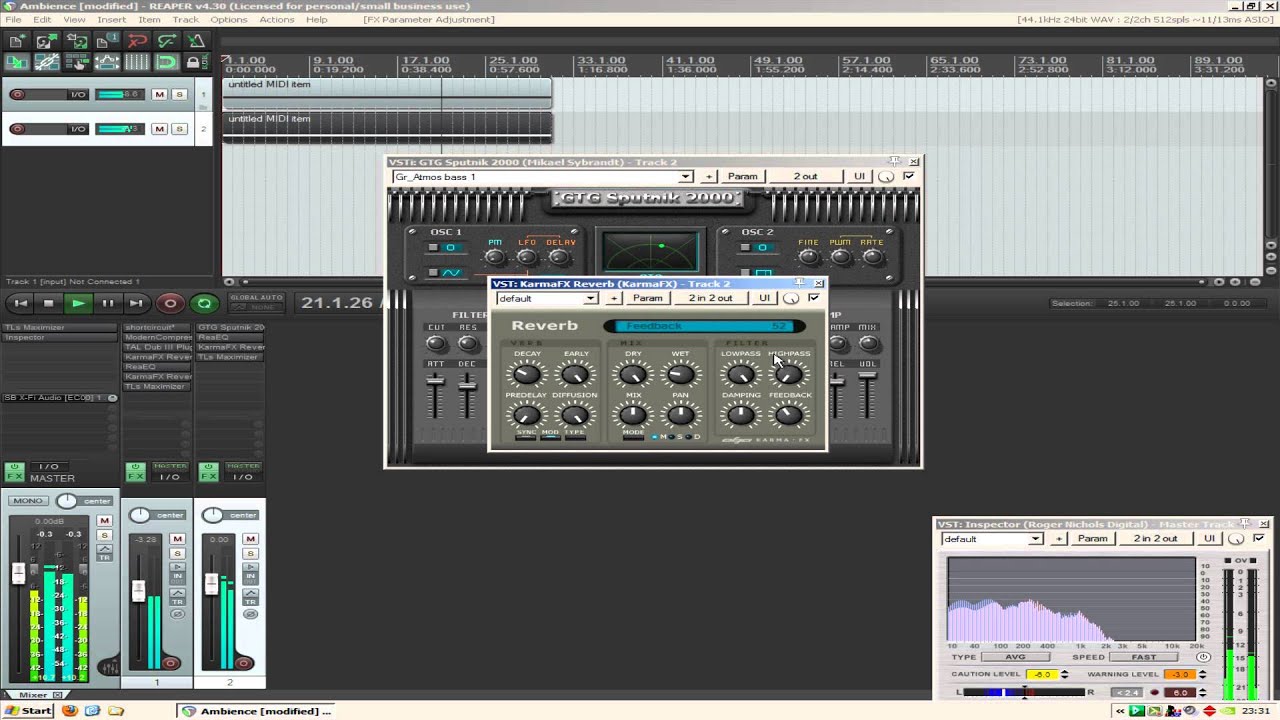The height and width of the screenshot is (720, 1280).
Task: Open the Edit menu
Action: coord(42,19)
